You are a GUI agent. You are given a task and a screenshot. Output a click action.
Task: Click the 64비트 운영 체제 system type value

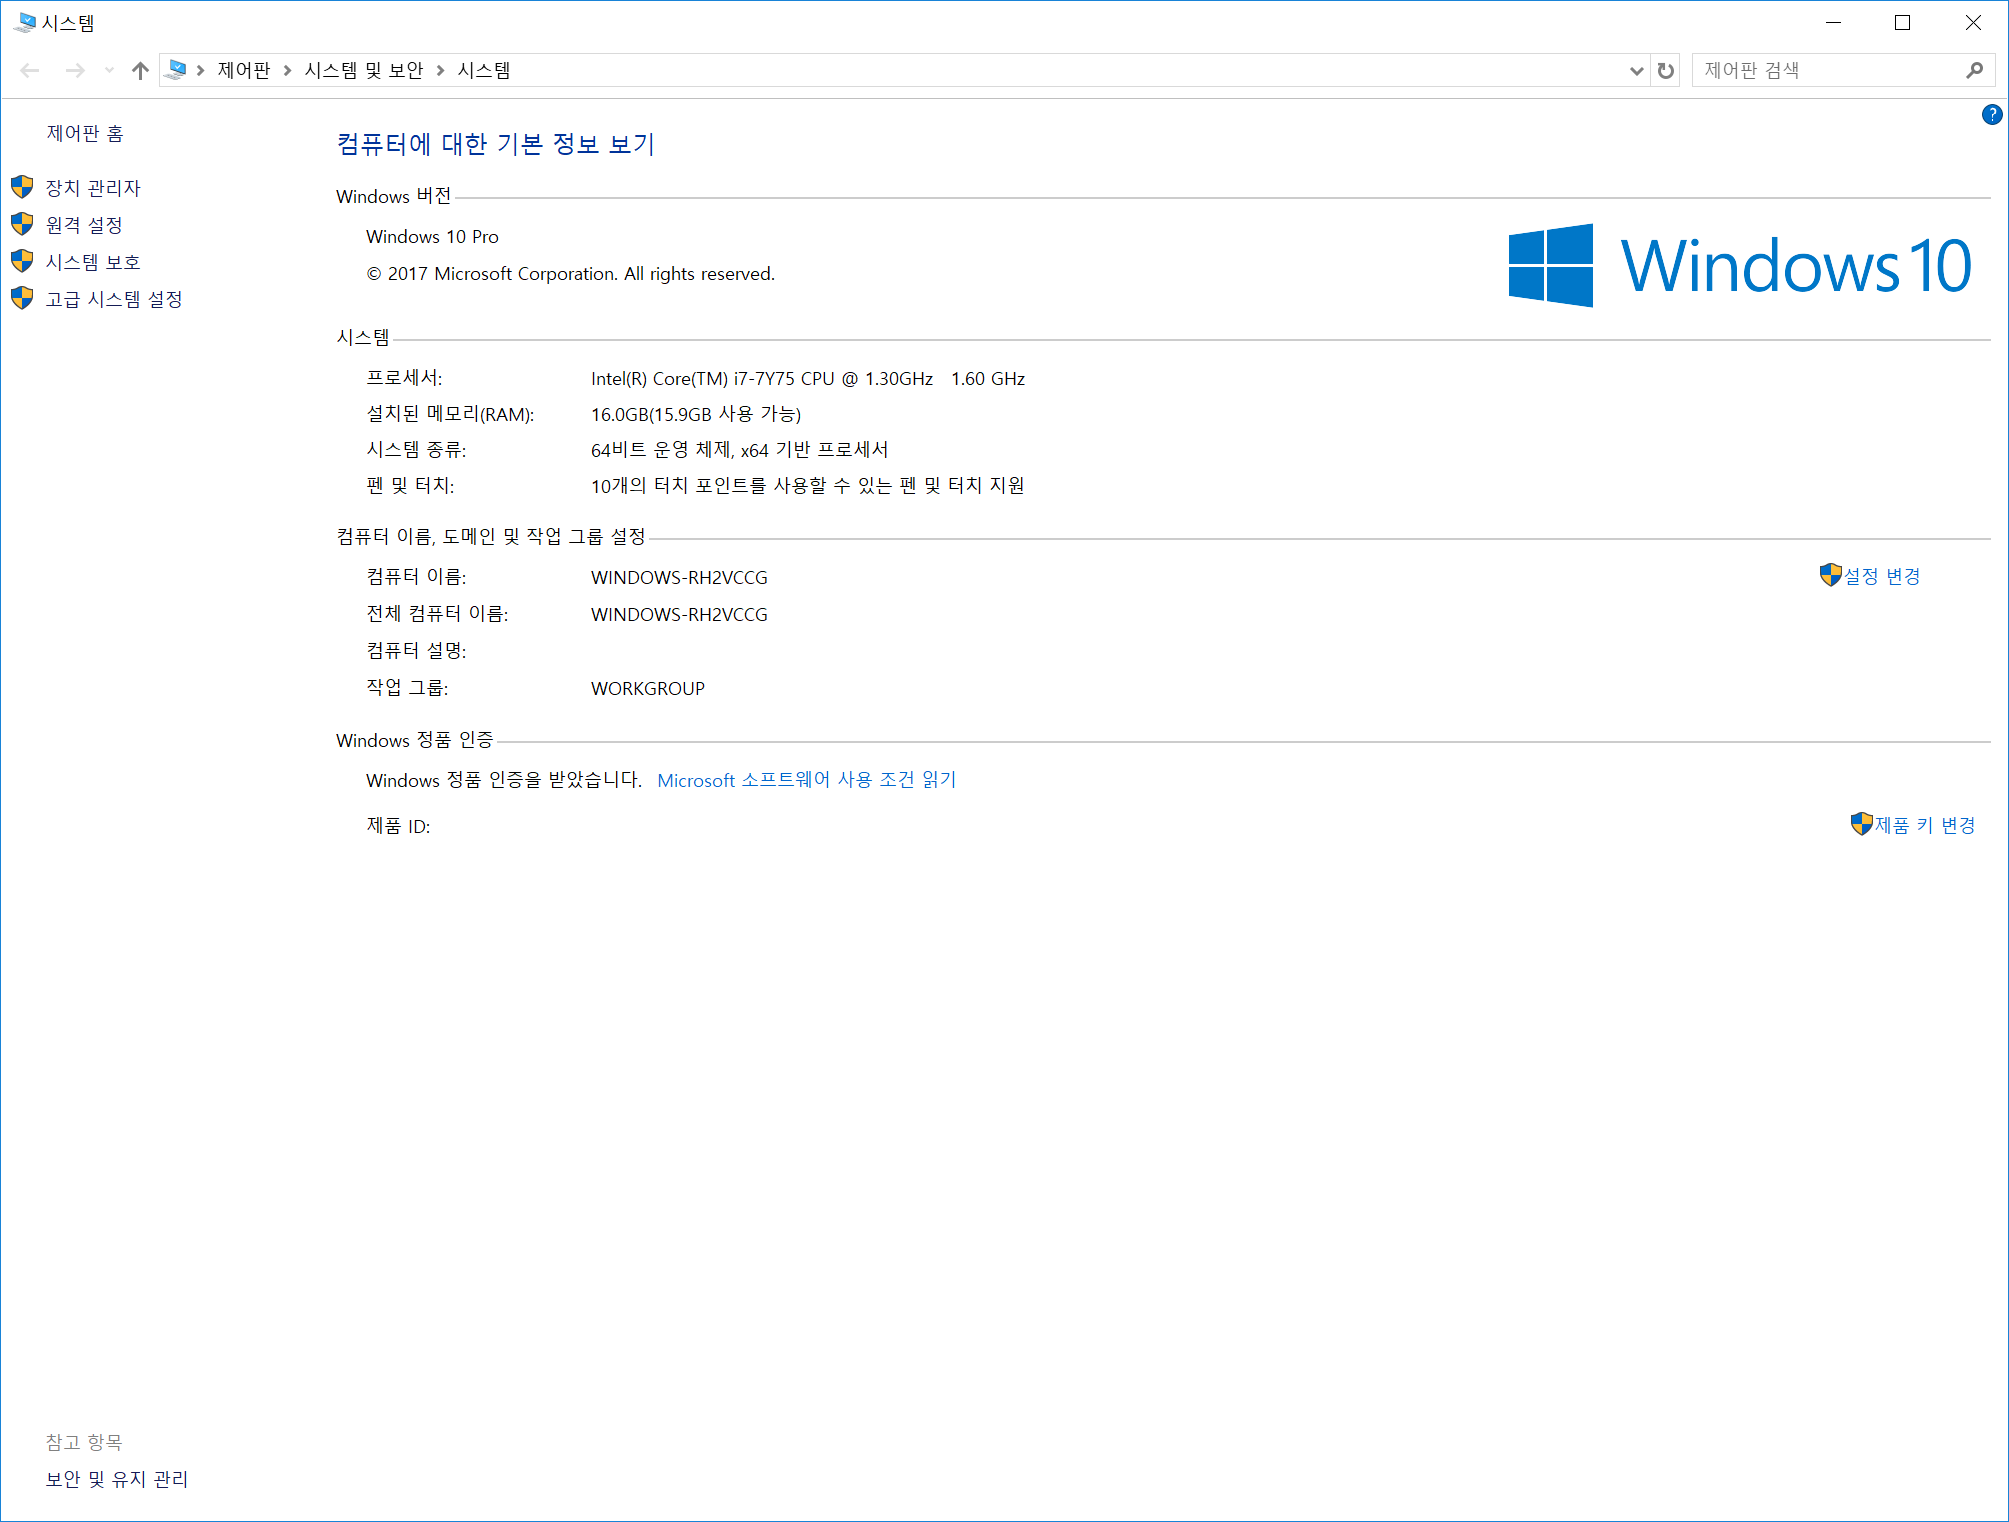point(740,450)
